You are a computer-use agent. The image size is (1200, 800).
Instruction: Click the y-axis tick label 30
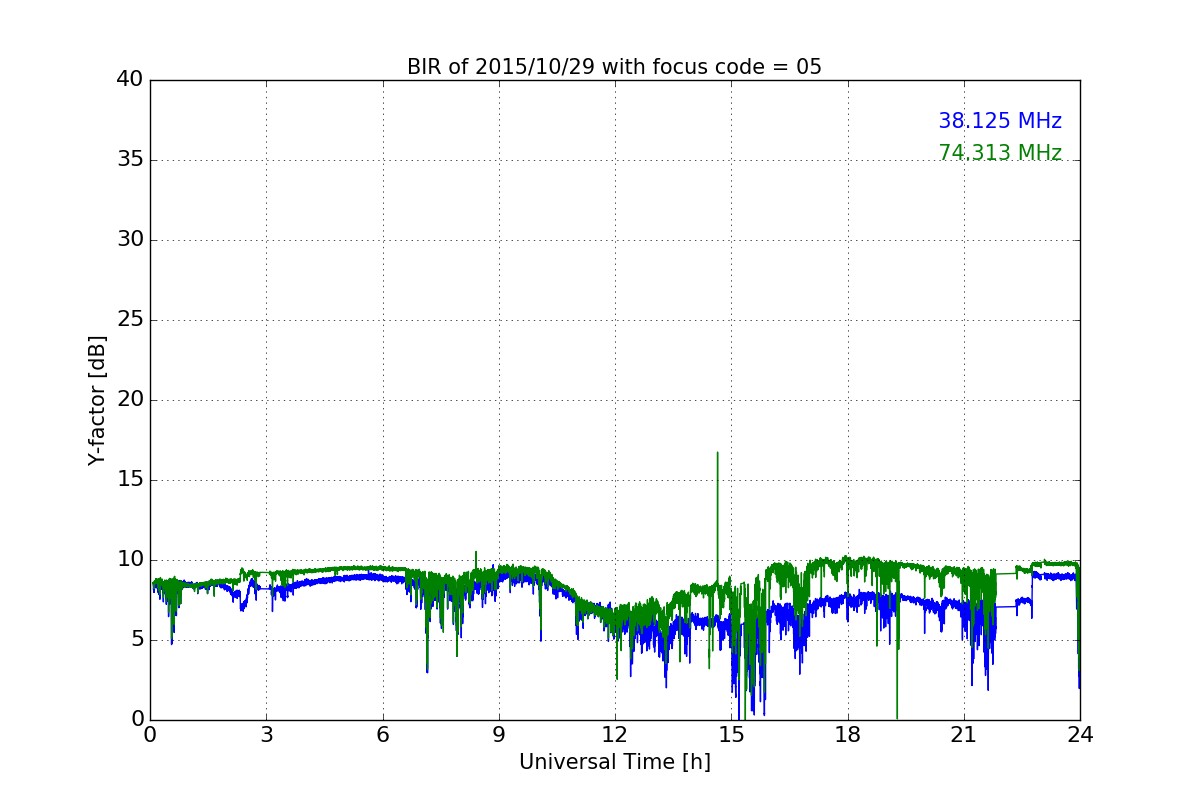[129, 240]
